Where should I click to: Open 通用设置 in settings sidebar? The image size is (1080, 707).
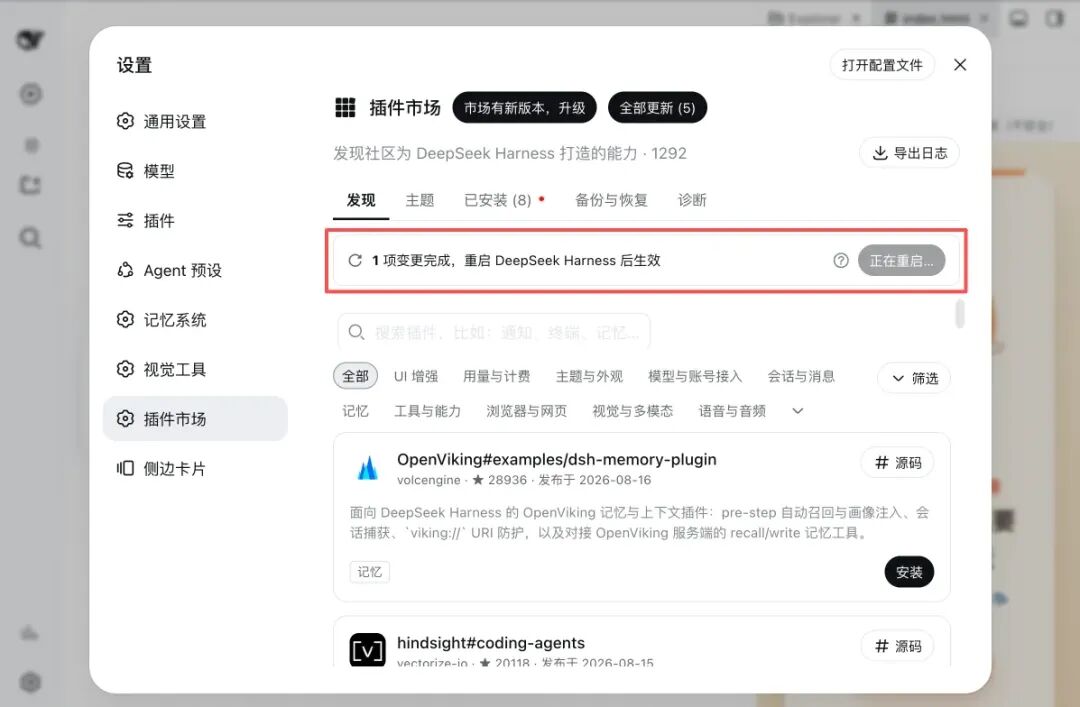pos(195,121)
